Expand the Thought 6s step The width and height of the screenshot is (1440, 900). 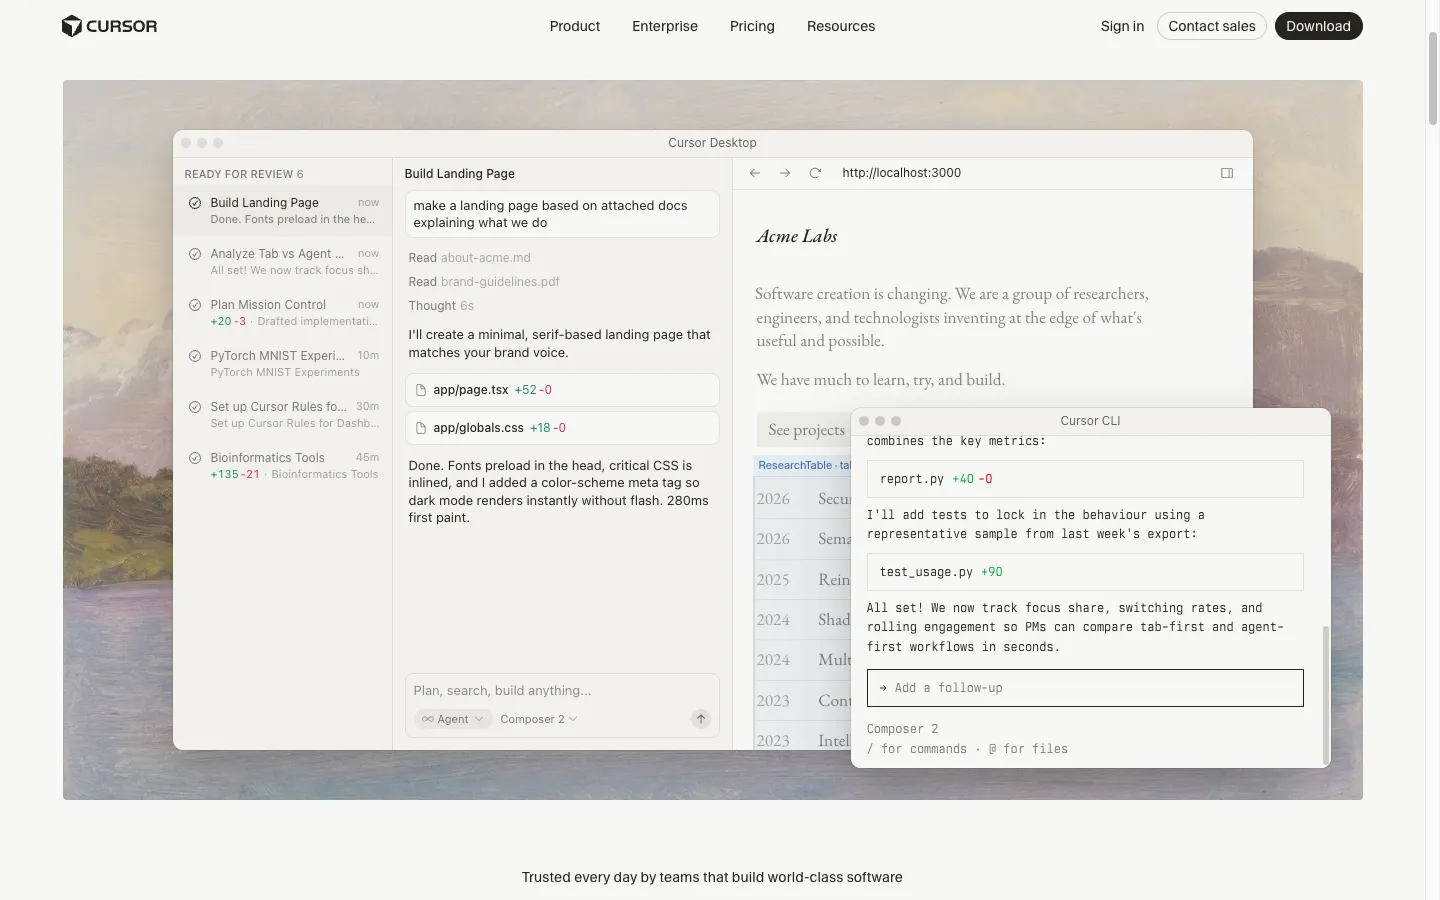coord(441,306)
